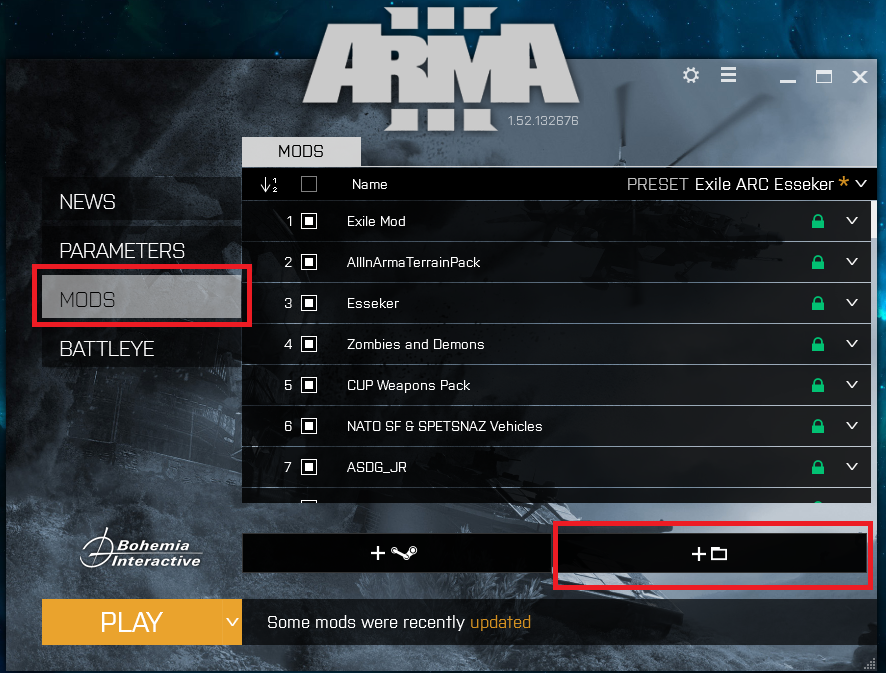Add a local mod folder
The width and height of the screenshot is (886, 673).
(x=712, y=553)
